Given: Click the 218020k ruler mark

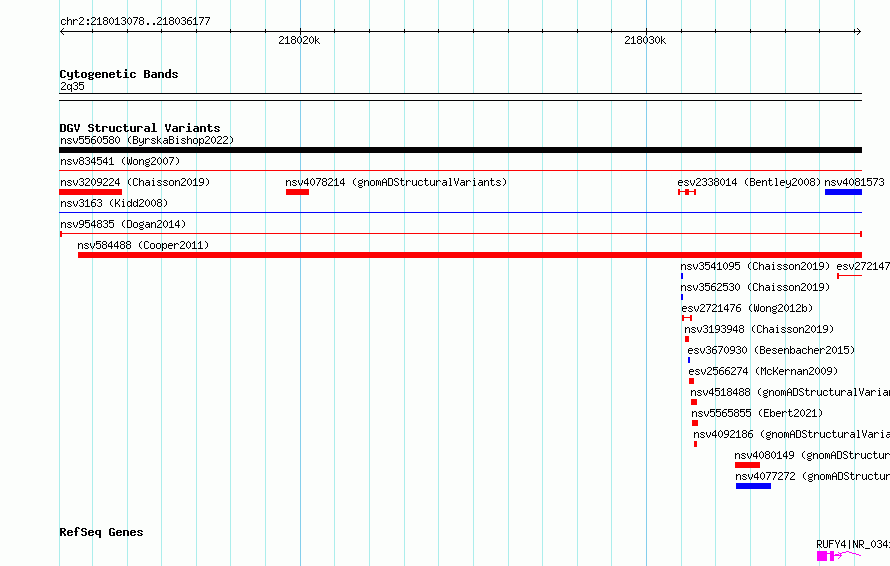Looking at the screenshot, I should 299,40.
